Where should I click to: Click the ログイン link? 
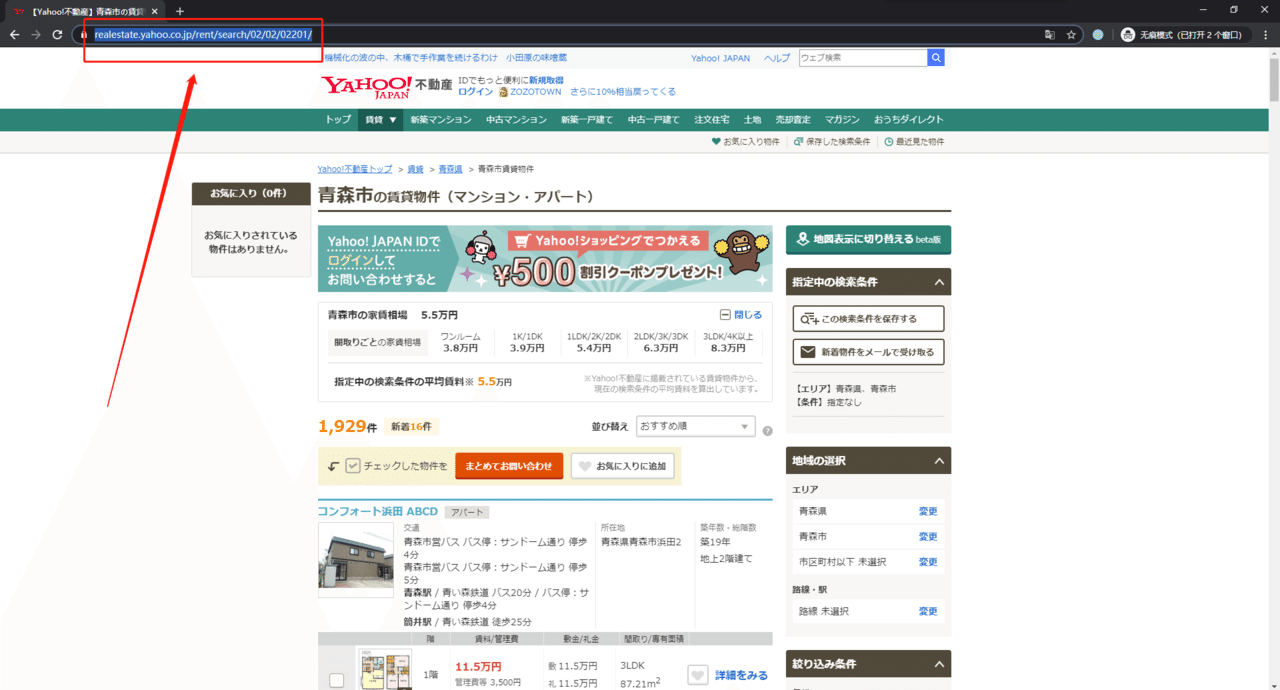click(475, 91)
